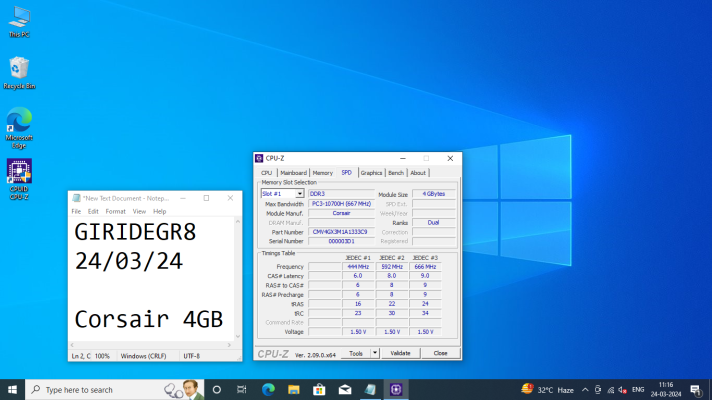The height and width of the screenshot is (400, 712).
Task: Click the Dual ranks value
Action: coord(434,222)
